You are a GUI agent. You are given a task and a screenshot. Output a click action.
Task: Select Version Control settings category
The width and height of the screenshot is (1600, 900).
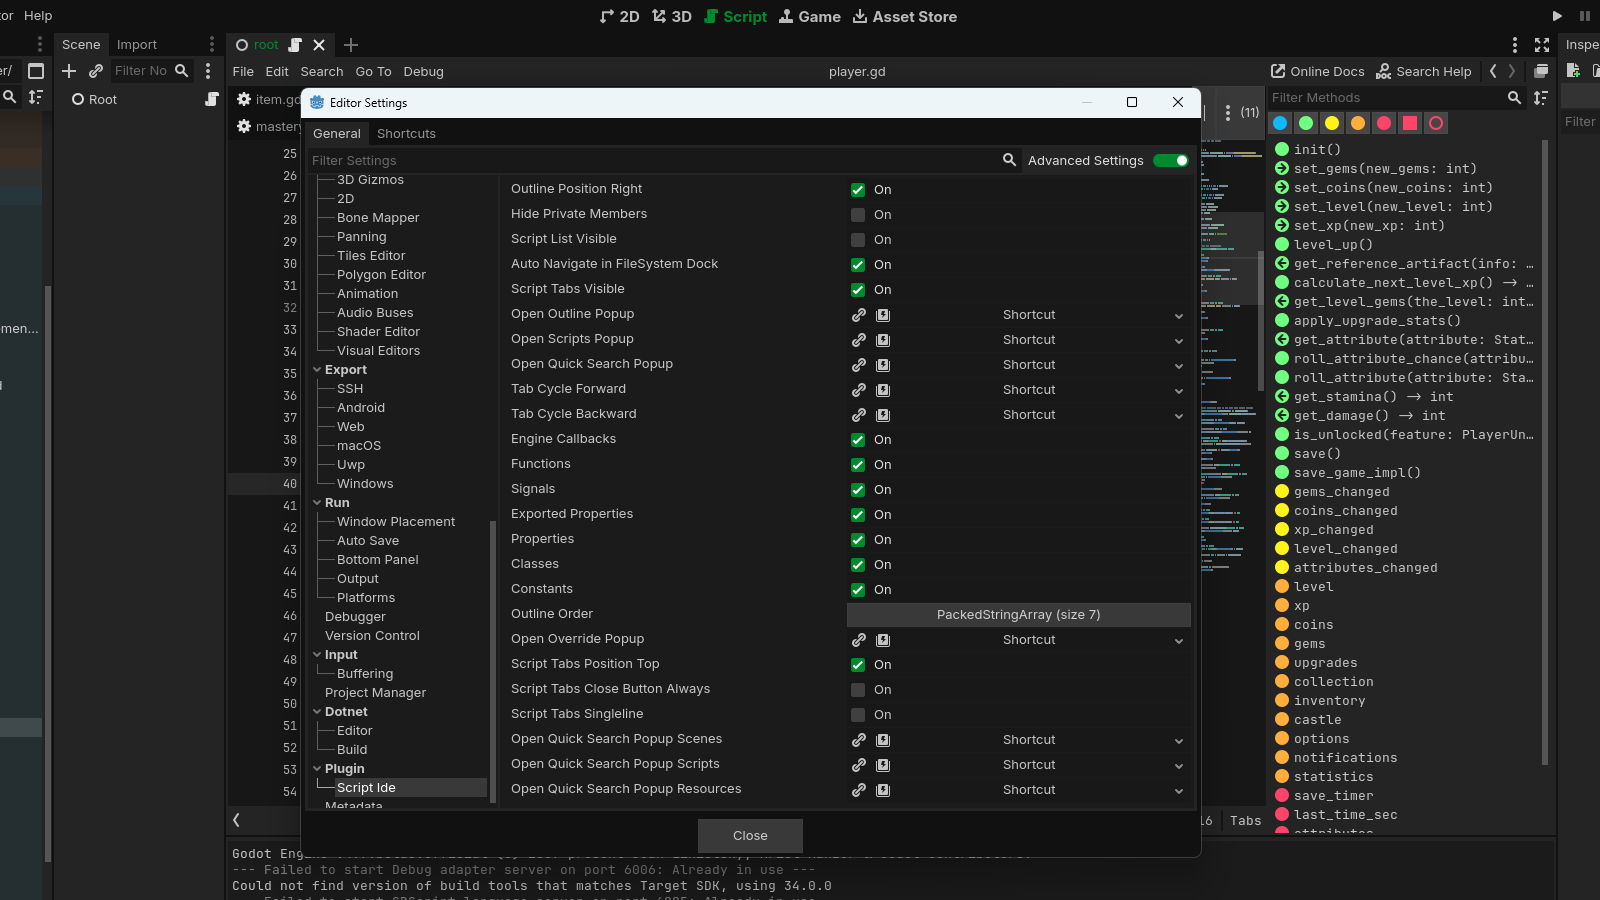[372, 636]
